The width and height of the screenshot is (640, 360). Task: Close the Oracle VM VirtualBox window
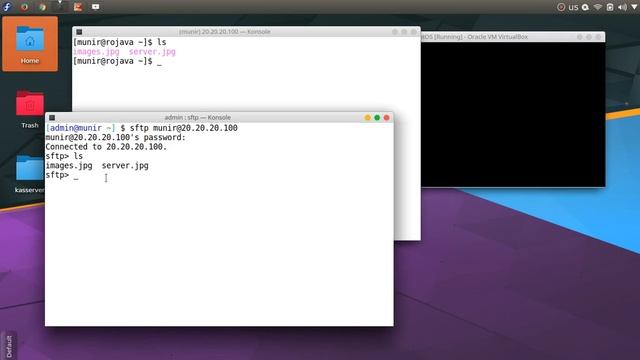pos(598,37)
